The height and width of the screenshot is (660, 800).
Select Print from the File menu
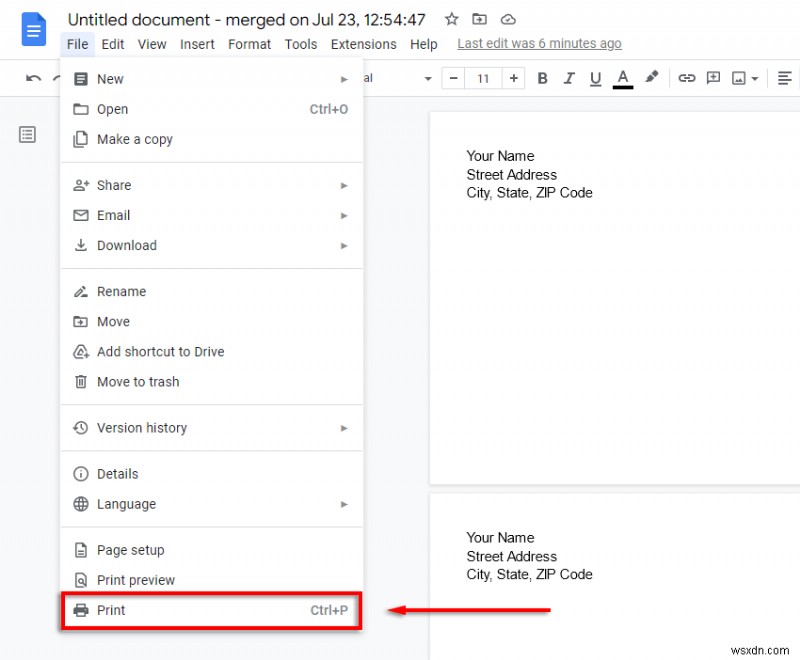tap(111, 610)
